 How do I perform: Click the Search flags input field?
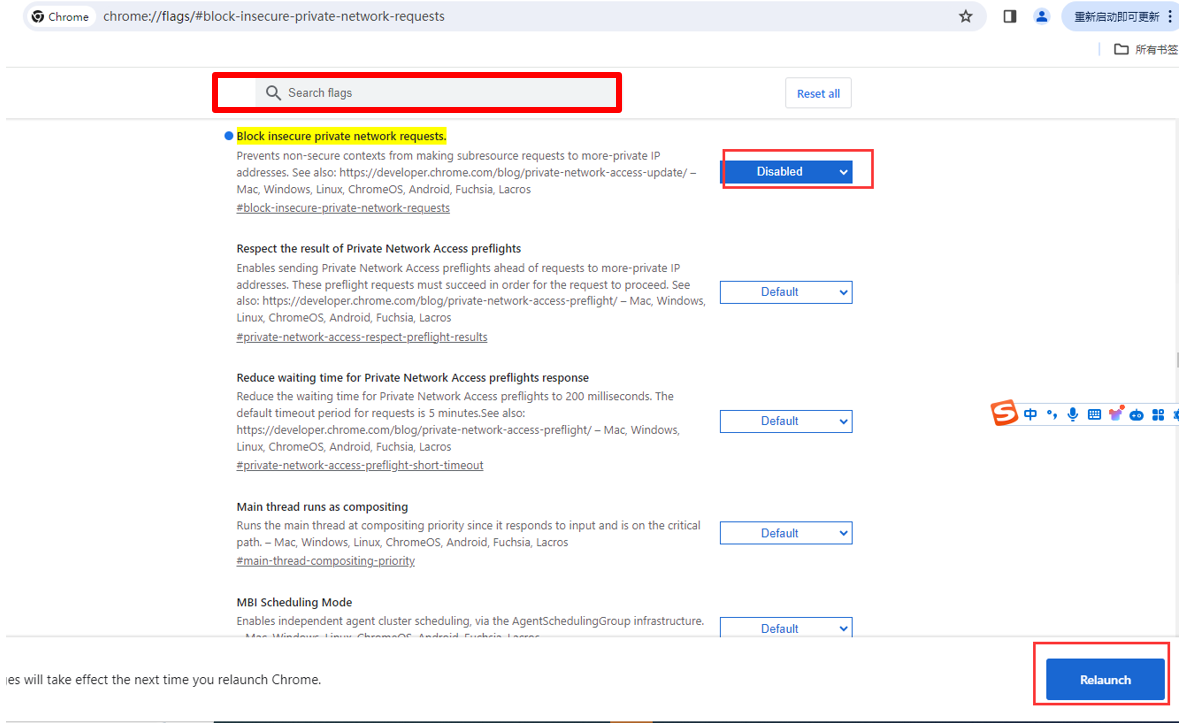(x=440, y=93)
